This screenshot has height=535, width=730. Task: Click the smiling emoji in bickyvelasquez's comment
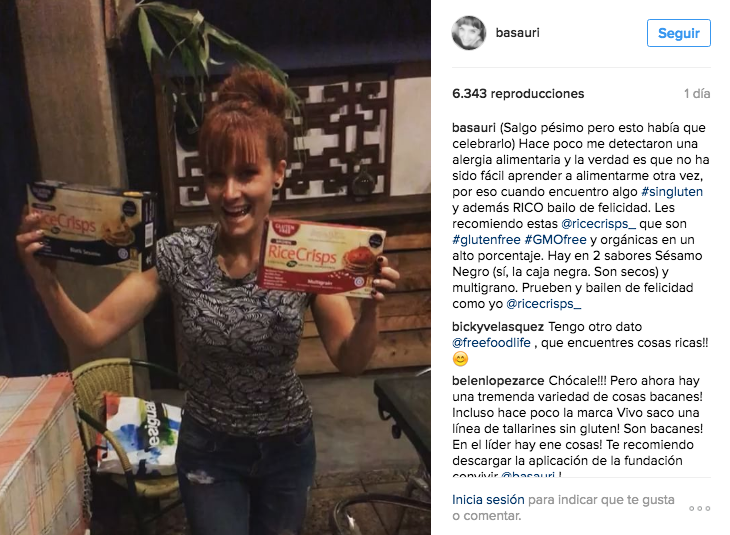click(x=460, y=359)
